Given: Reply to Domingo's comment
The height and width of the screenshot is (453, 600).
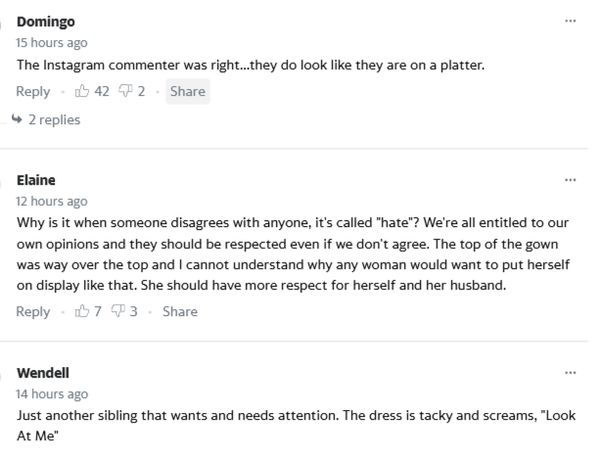Looking at the screenshot, I should coord(33,91).
